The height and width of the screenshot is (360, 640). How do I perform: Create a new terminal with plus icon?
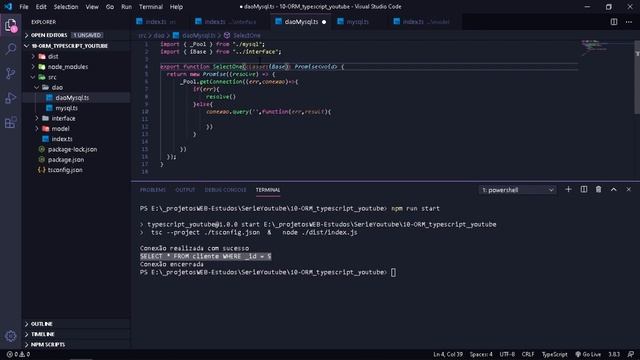coord(568,190)
